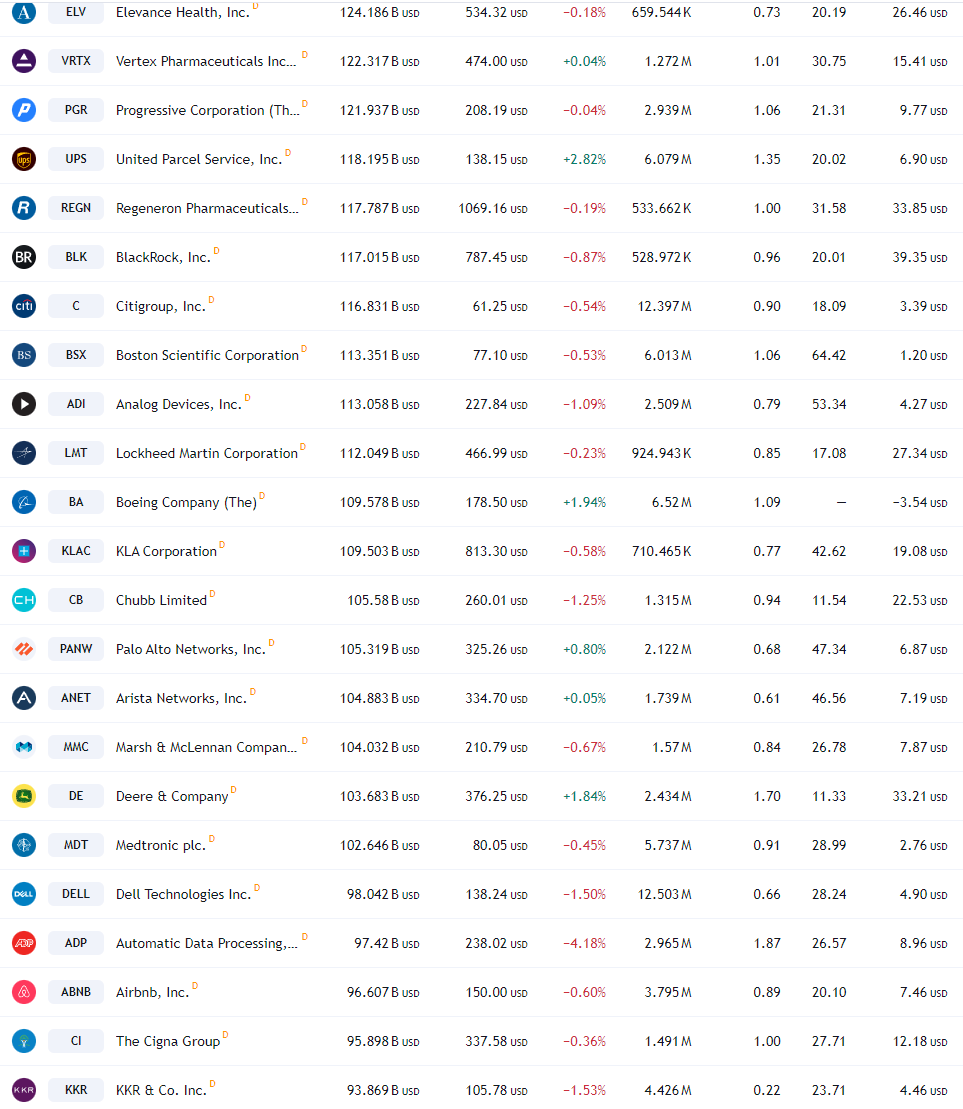Click the Arista Networks logo icon
The height and width of the screenshot is (1109, 963).
click(x=24, y=698)
